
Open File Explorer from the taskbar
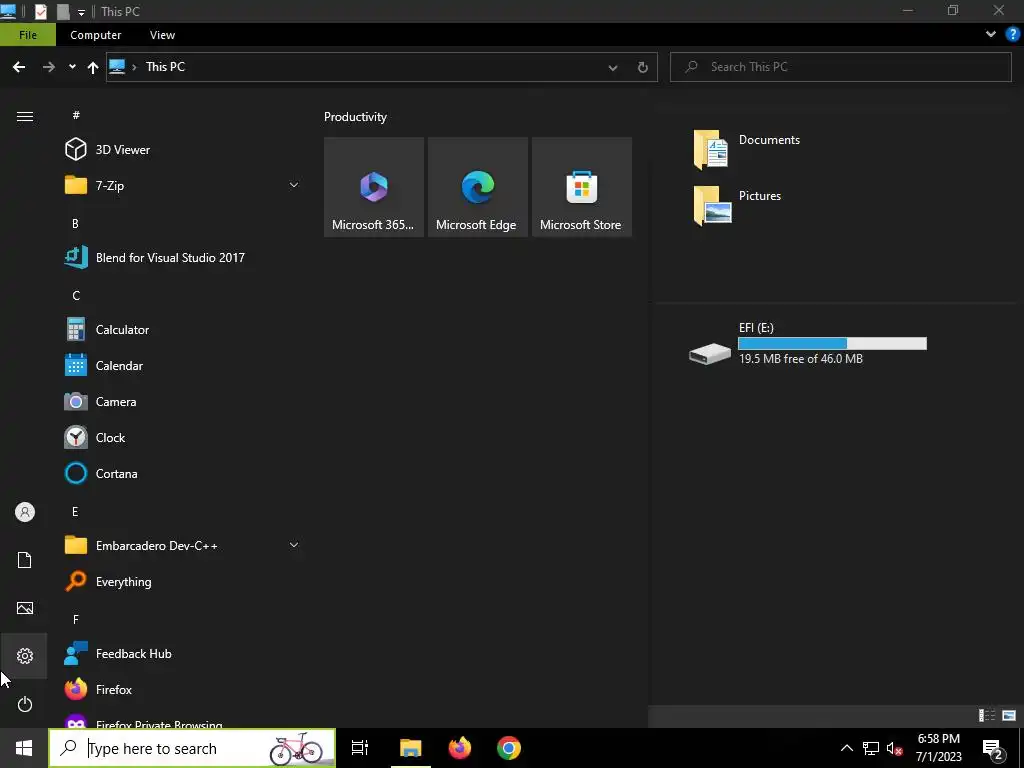411,748
